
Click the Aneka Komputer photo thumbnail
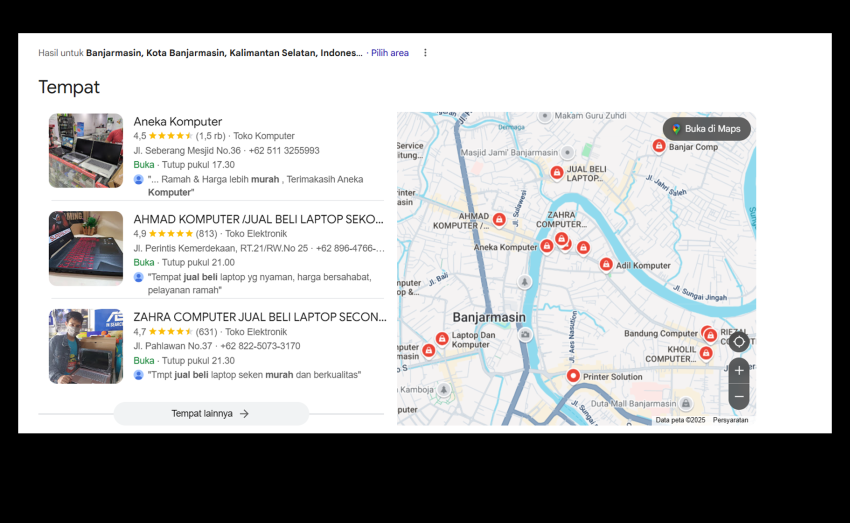click(x=86, y=151)
